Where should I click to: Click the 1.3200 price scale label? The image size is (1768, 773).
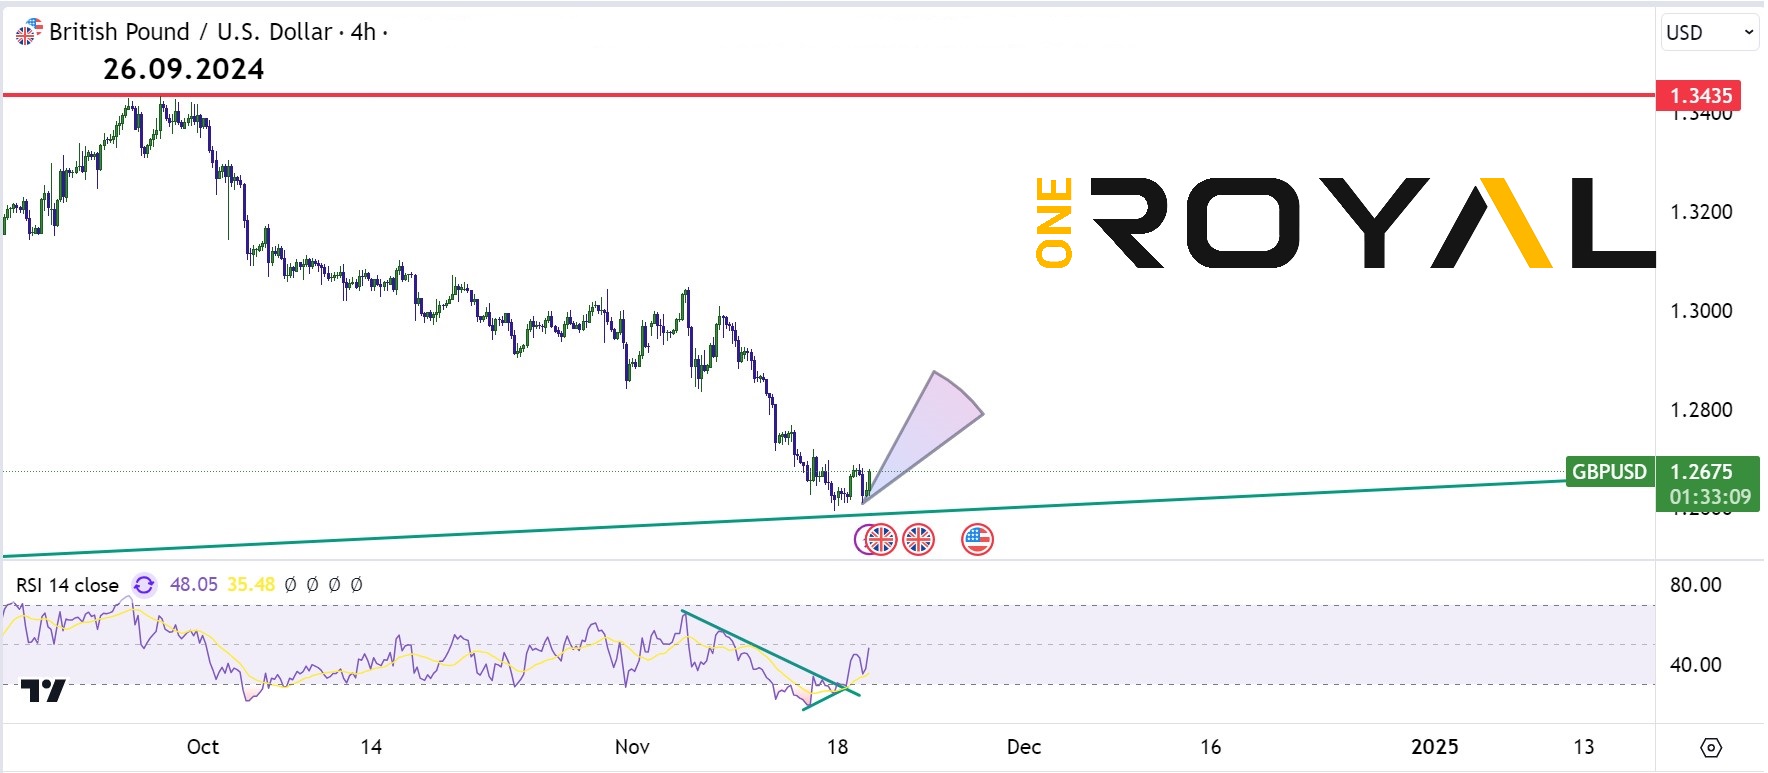pyautogui.click(x=1701, y=212)
